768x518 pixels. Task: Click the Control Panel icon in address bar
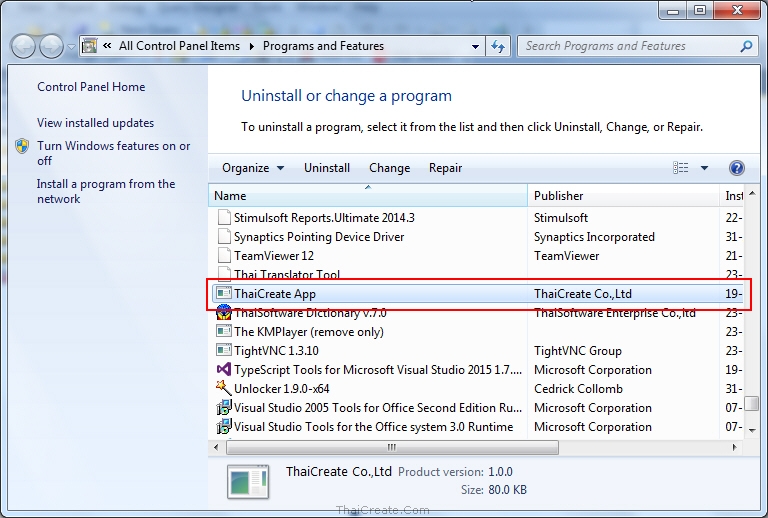point(89,46)
